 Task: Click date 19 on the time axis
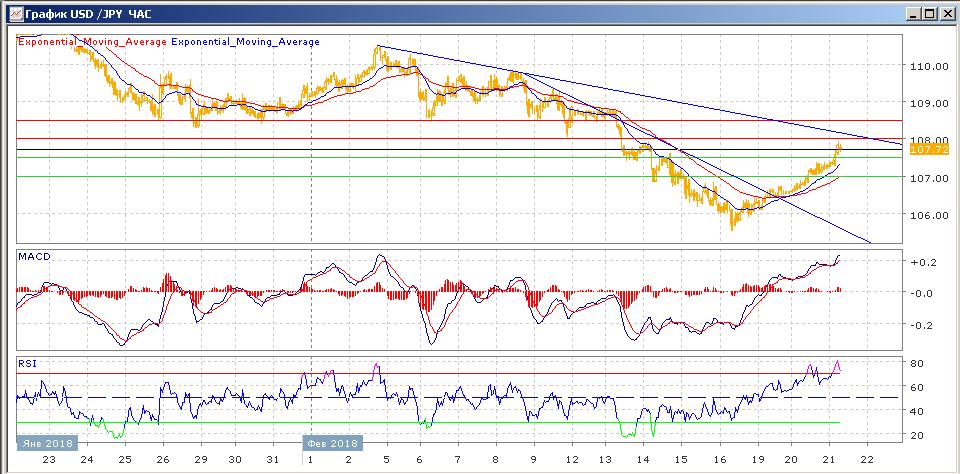click(758, 461)
